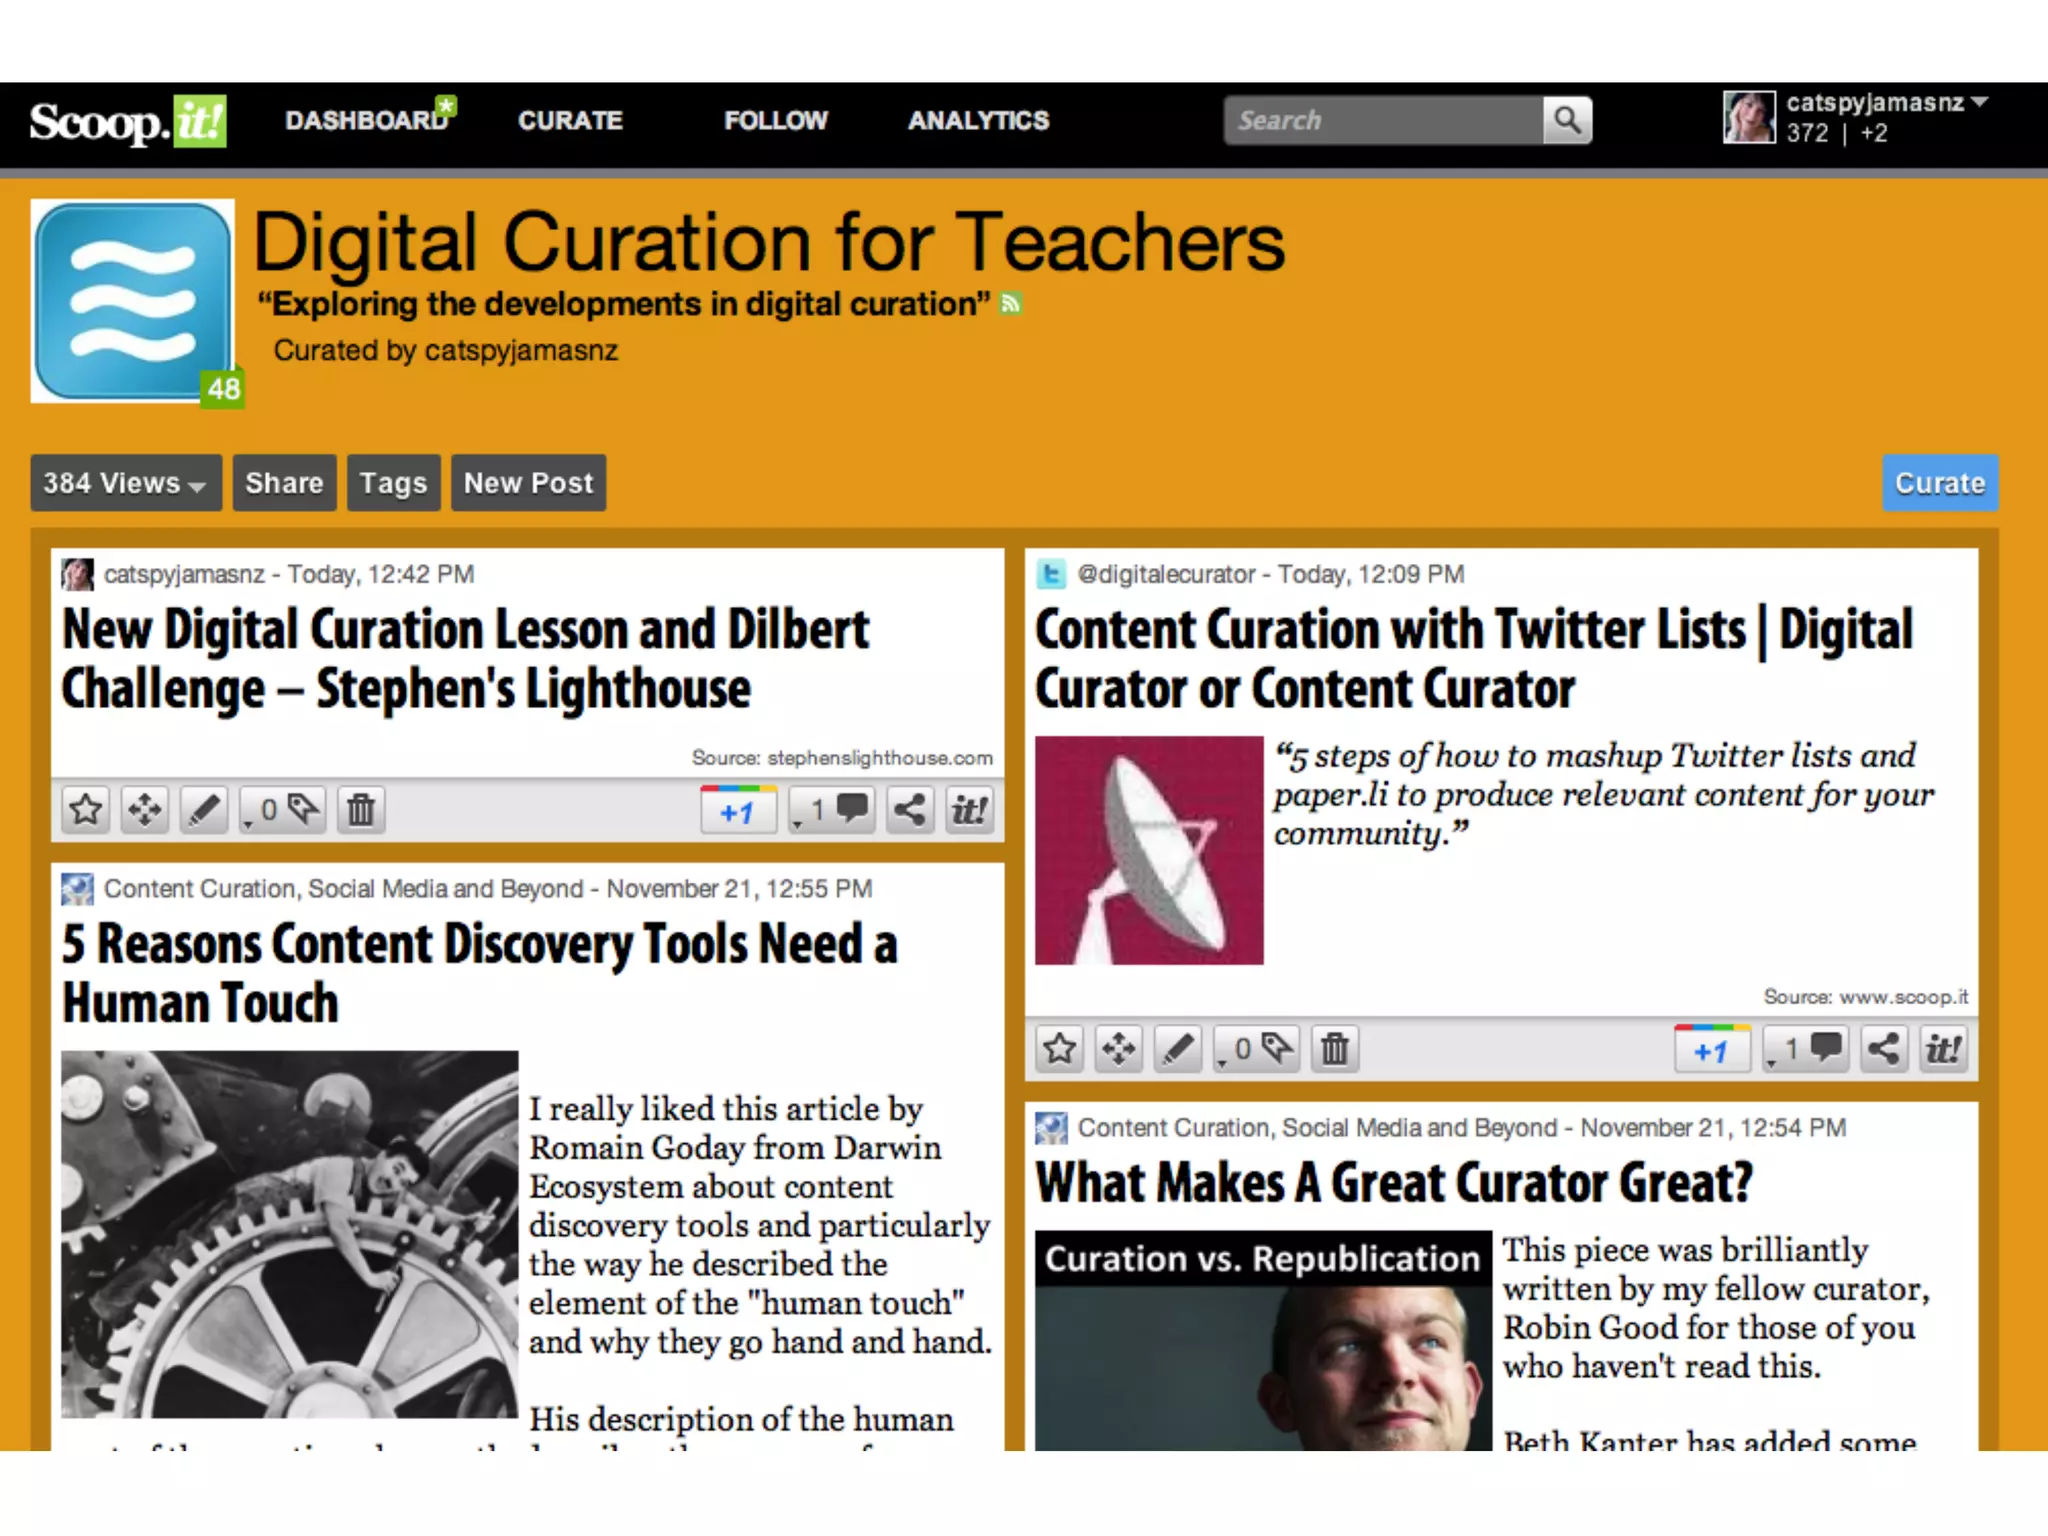Delete the Dilbert Challenge post via trash icon
Image resolution: width=2048 pixels, height=1536 pixels.
pos(361,809)
